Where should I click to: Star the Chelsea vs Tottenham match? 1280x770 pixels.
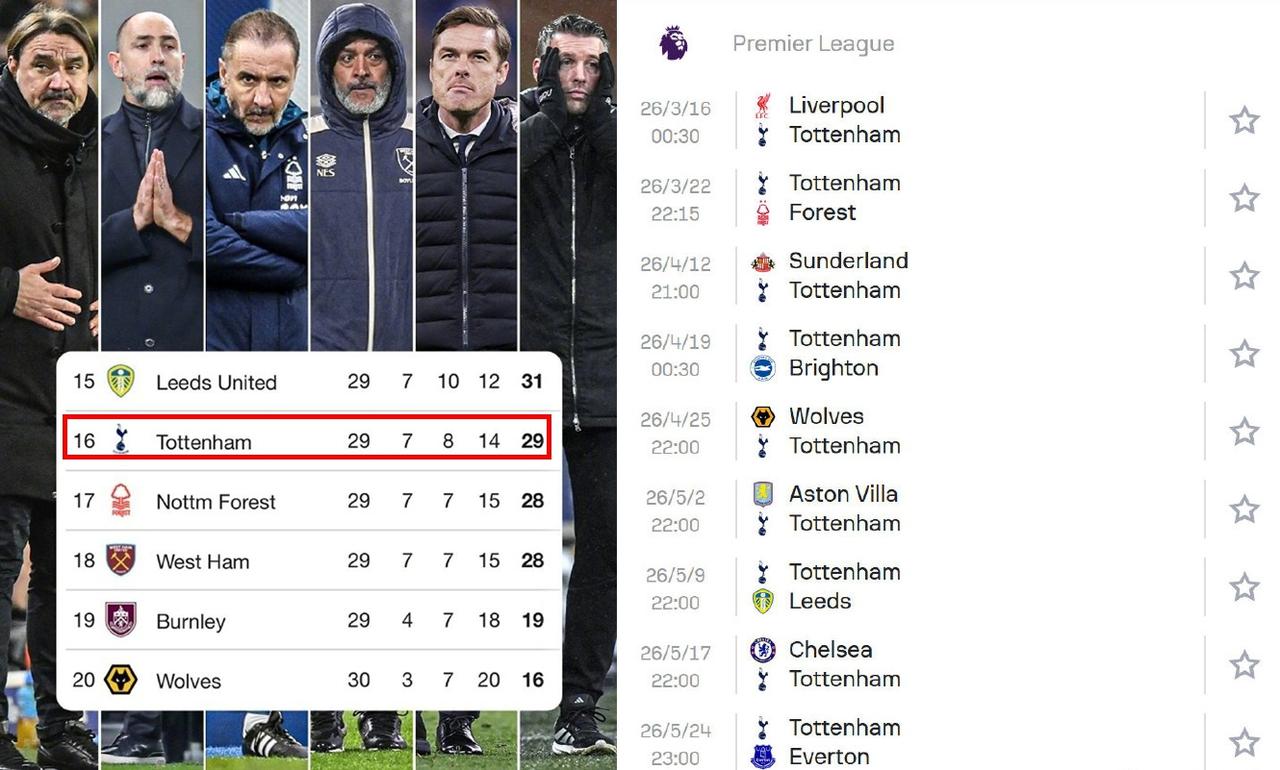click(x=1244, y=665)
